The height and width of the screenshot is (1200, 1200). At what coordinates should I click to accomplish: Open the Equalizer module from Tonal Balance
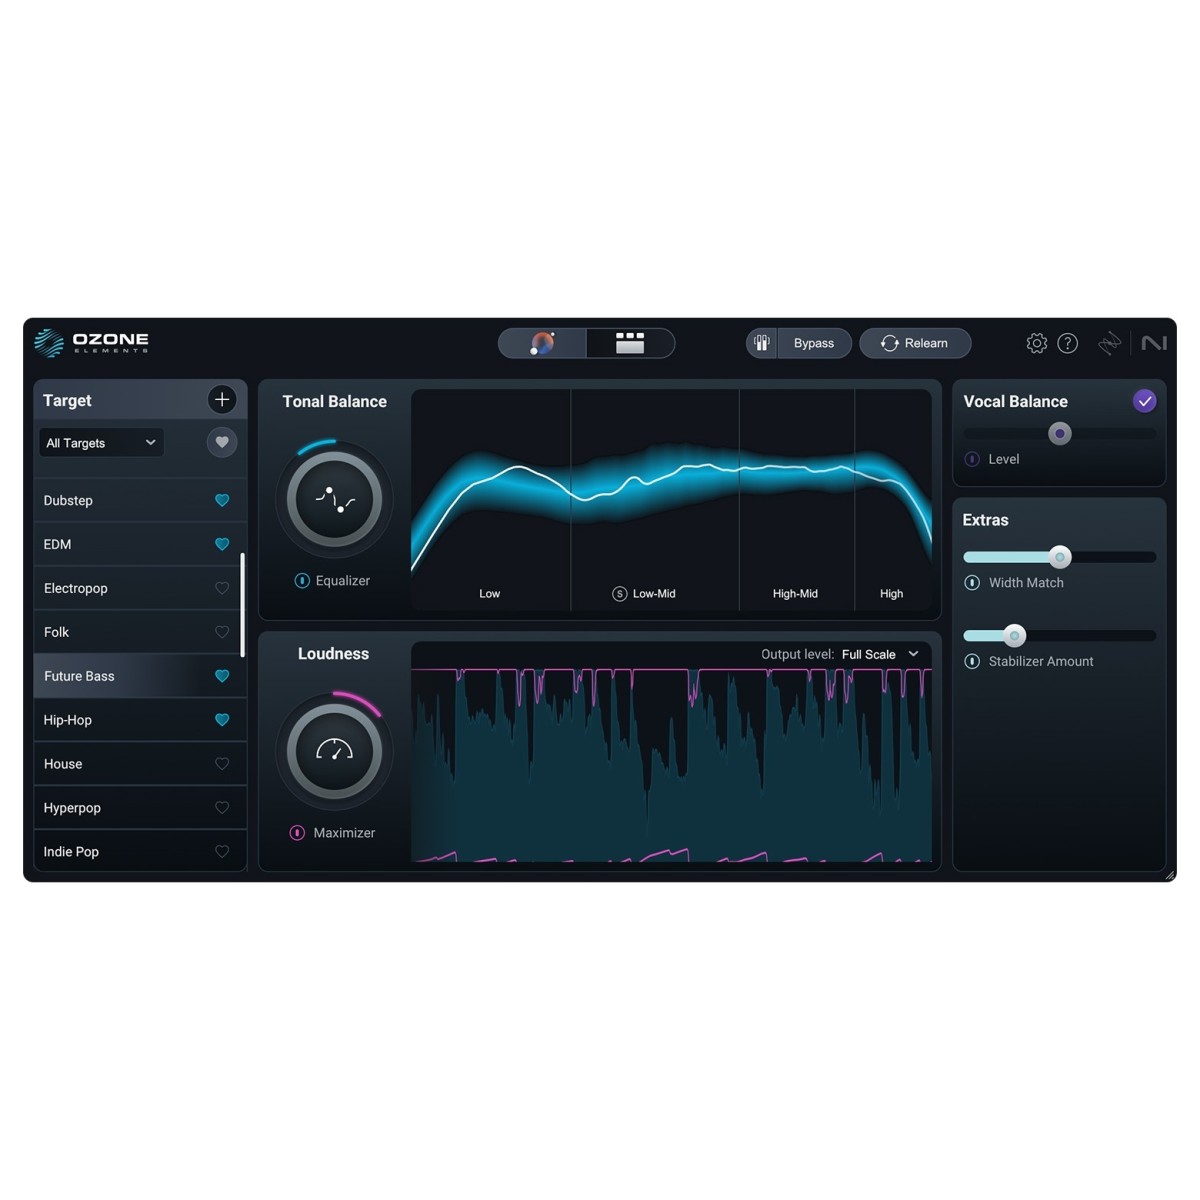(x=333, y=580)
